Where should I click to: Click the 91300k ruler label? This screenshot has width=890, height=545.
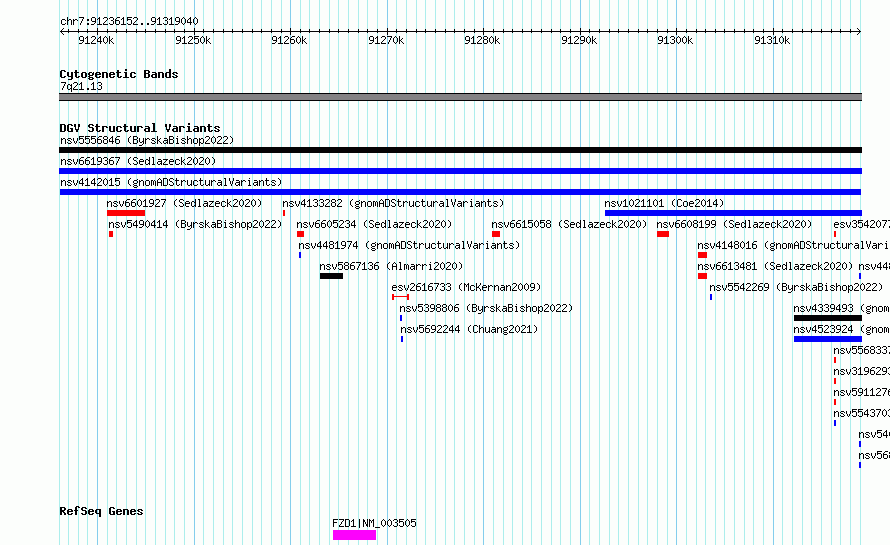pyautogui.click(x=675, y=40)
